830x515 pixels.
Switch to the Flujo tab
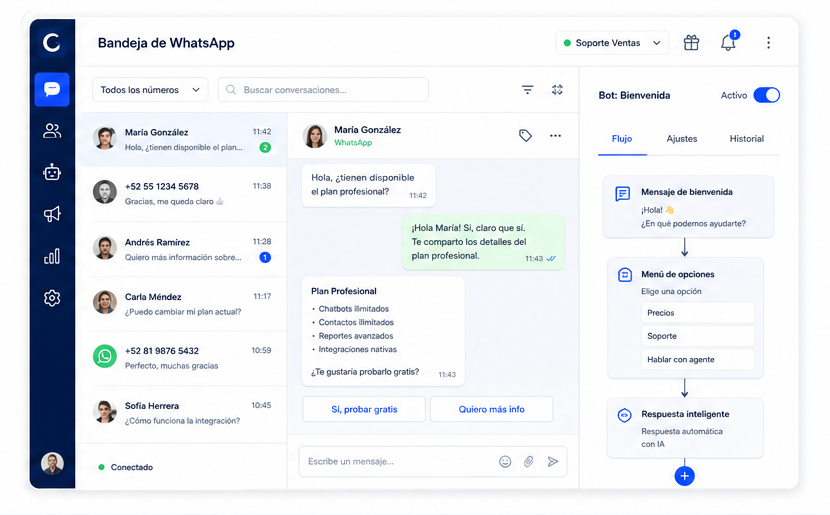point(622,139)
